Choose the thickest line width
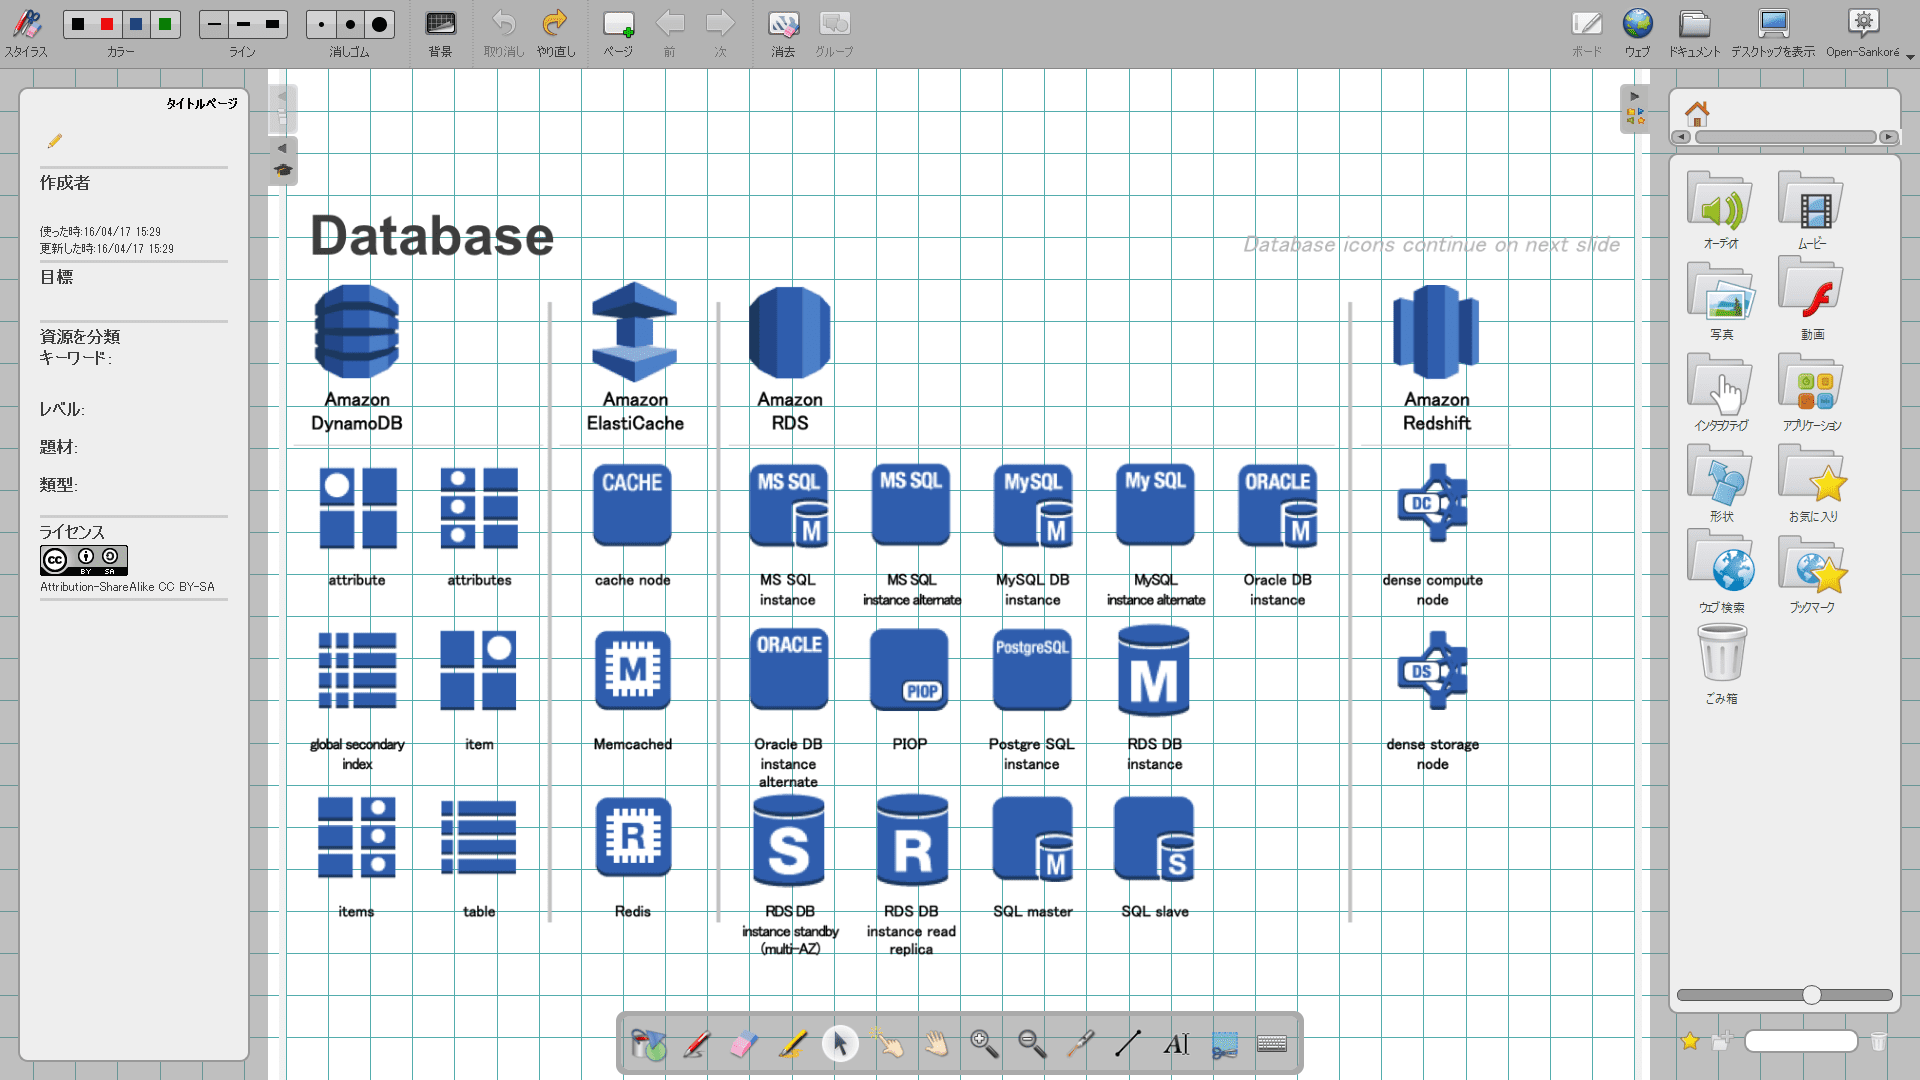The height and width of the screenshot is (1080, 1920). coord(272,24)
